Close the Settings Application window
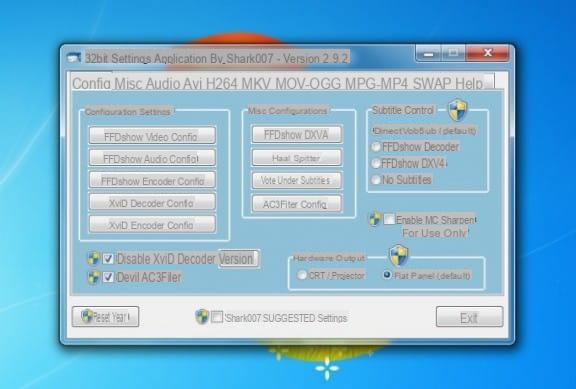The image size is (576, 389). coord(488,54)
